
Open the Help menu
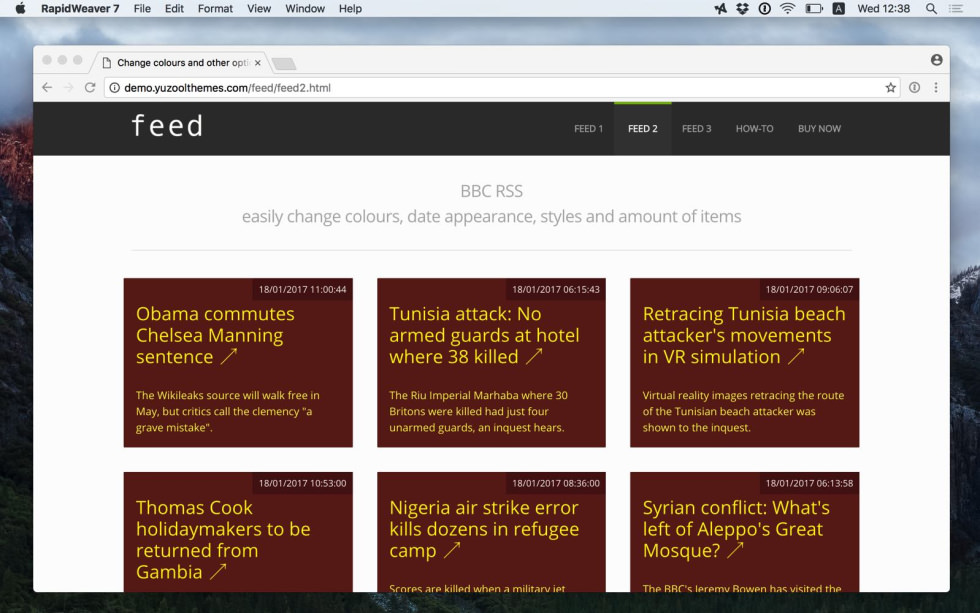[350, 9]
